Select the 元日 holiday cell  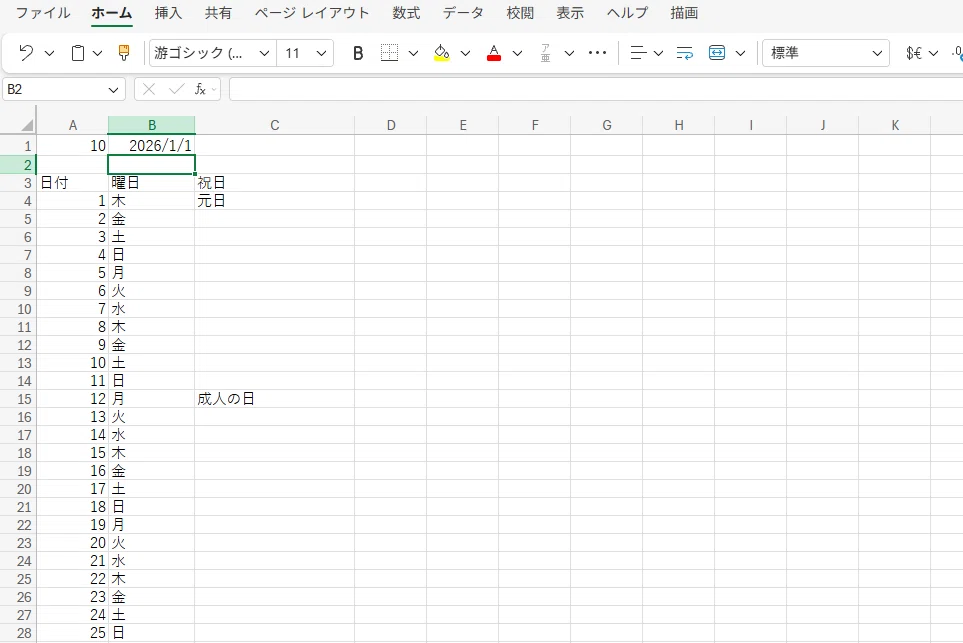[275, 201]
